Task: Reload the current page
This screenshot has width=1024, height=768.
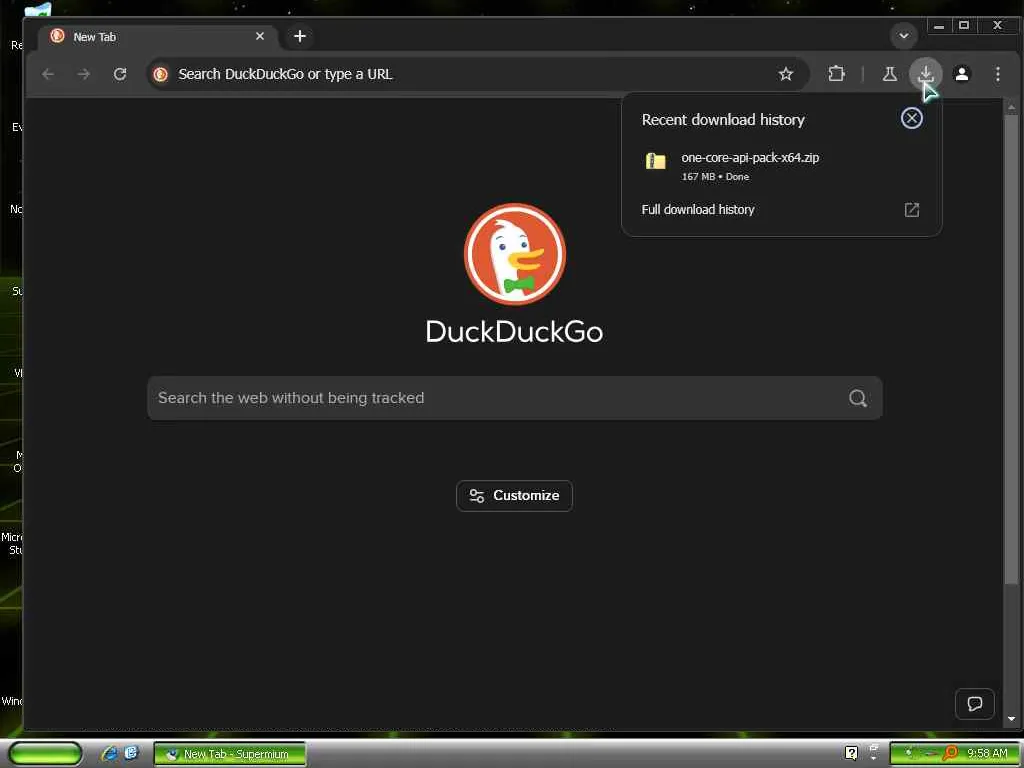Action: [x=120, y=74]
